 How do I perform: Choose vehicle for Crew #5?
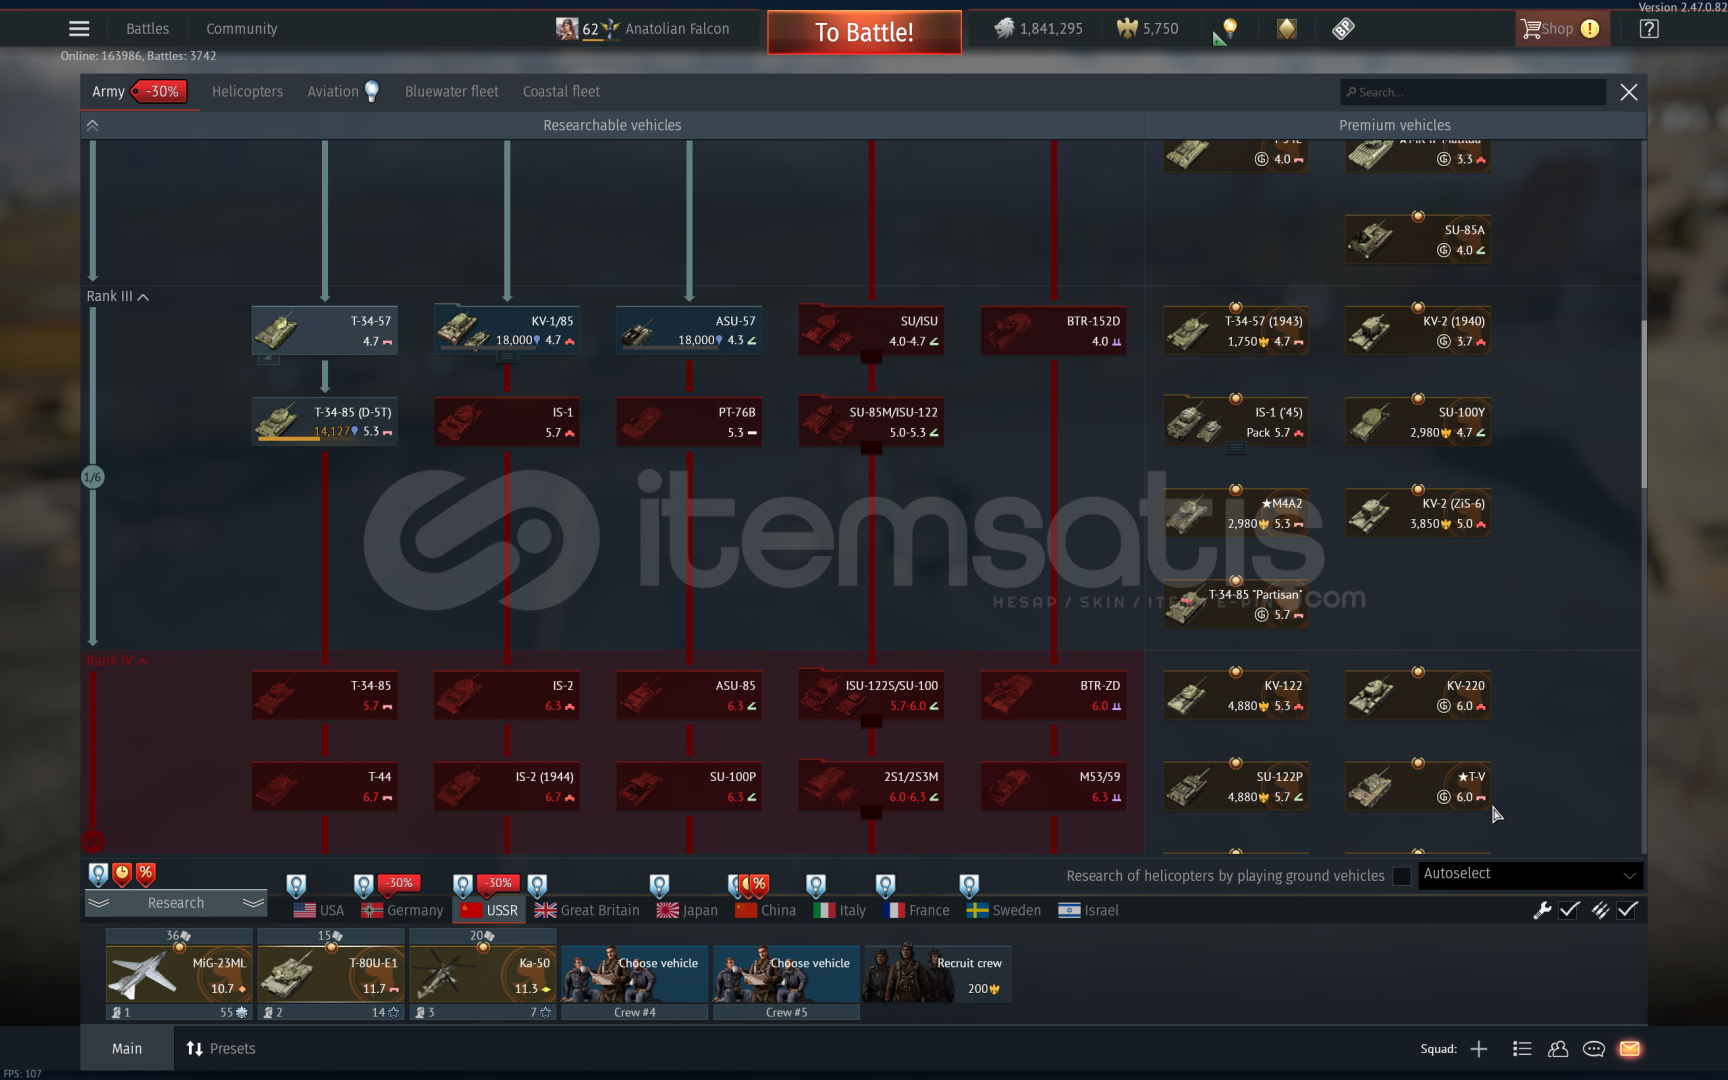coord(786,975)
